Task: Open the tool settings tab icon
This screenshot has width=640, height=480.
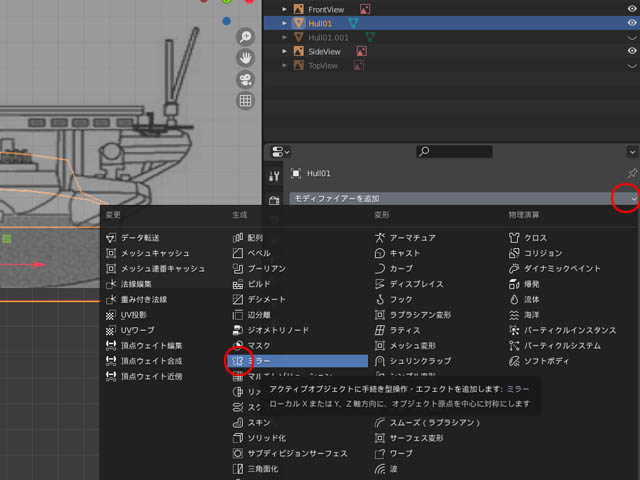Action: [274, 176]
